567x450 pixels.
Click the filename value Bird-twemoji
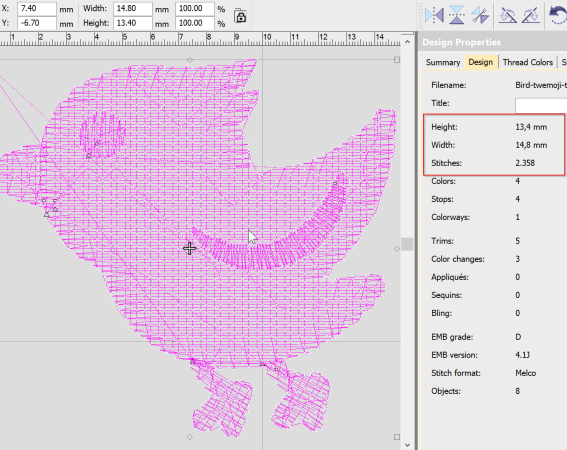[x=541, y=85]
